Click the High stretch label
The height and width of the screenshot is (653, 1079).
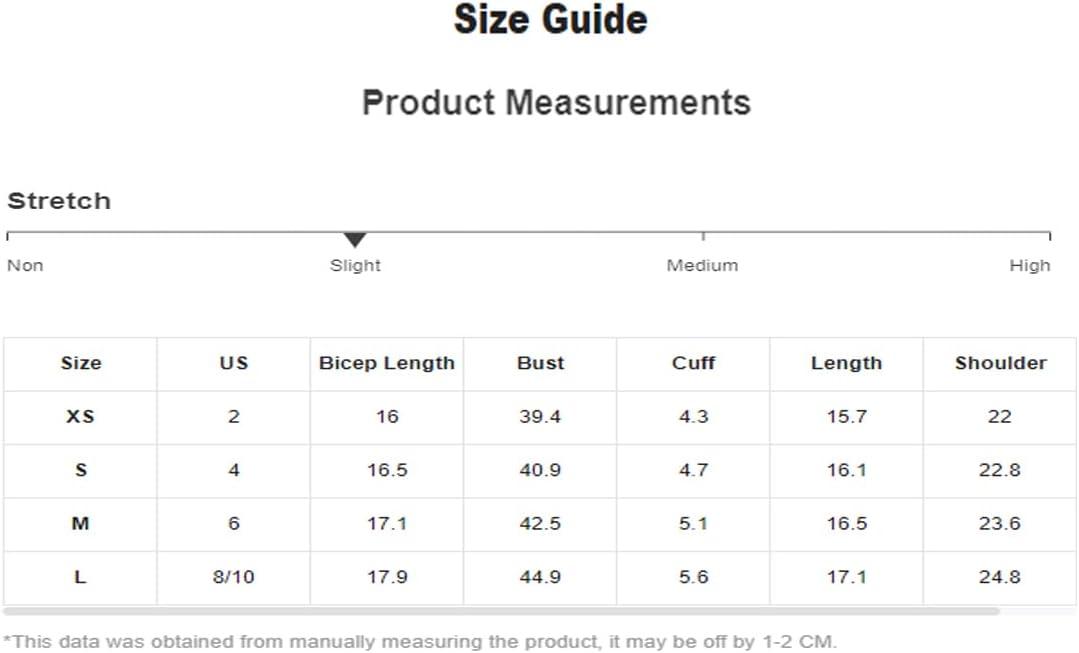(x=1029, y=265)
